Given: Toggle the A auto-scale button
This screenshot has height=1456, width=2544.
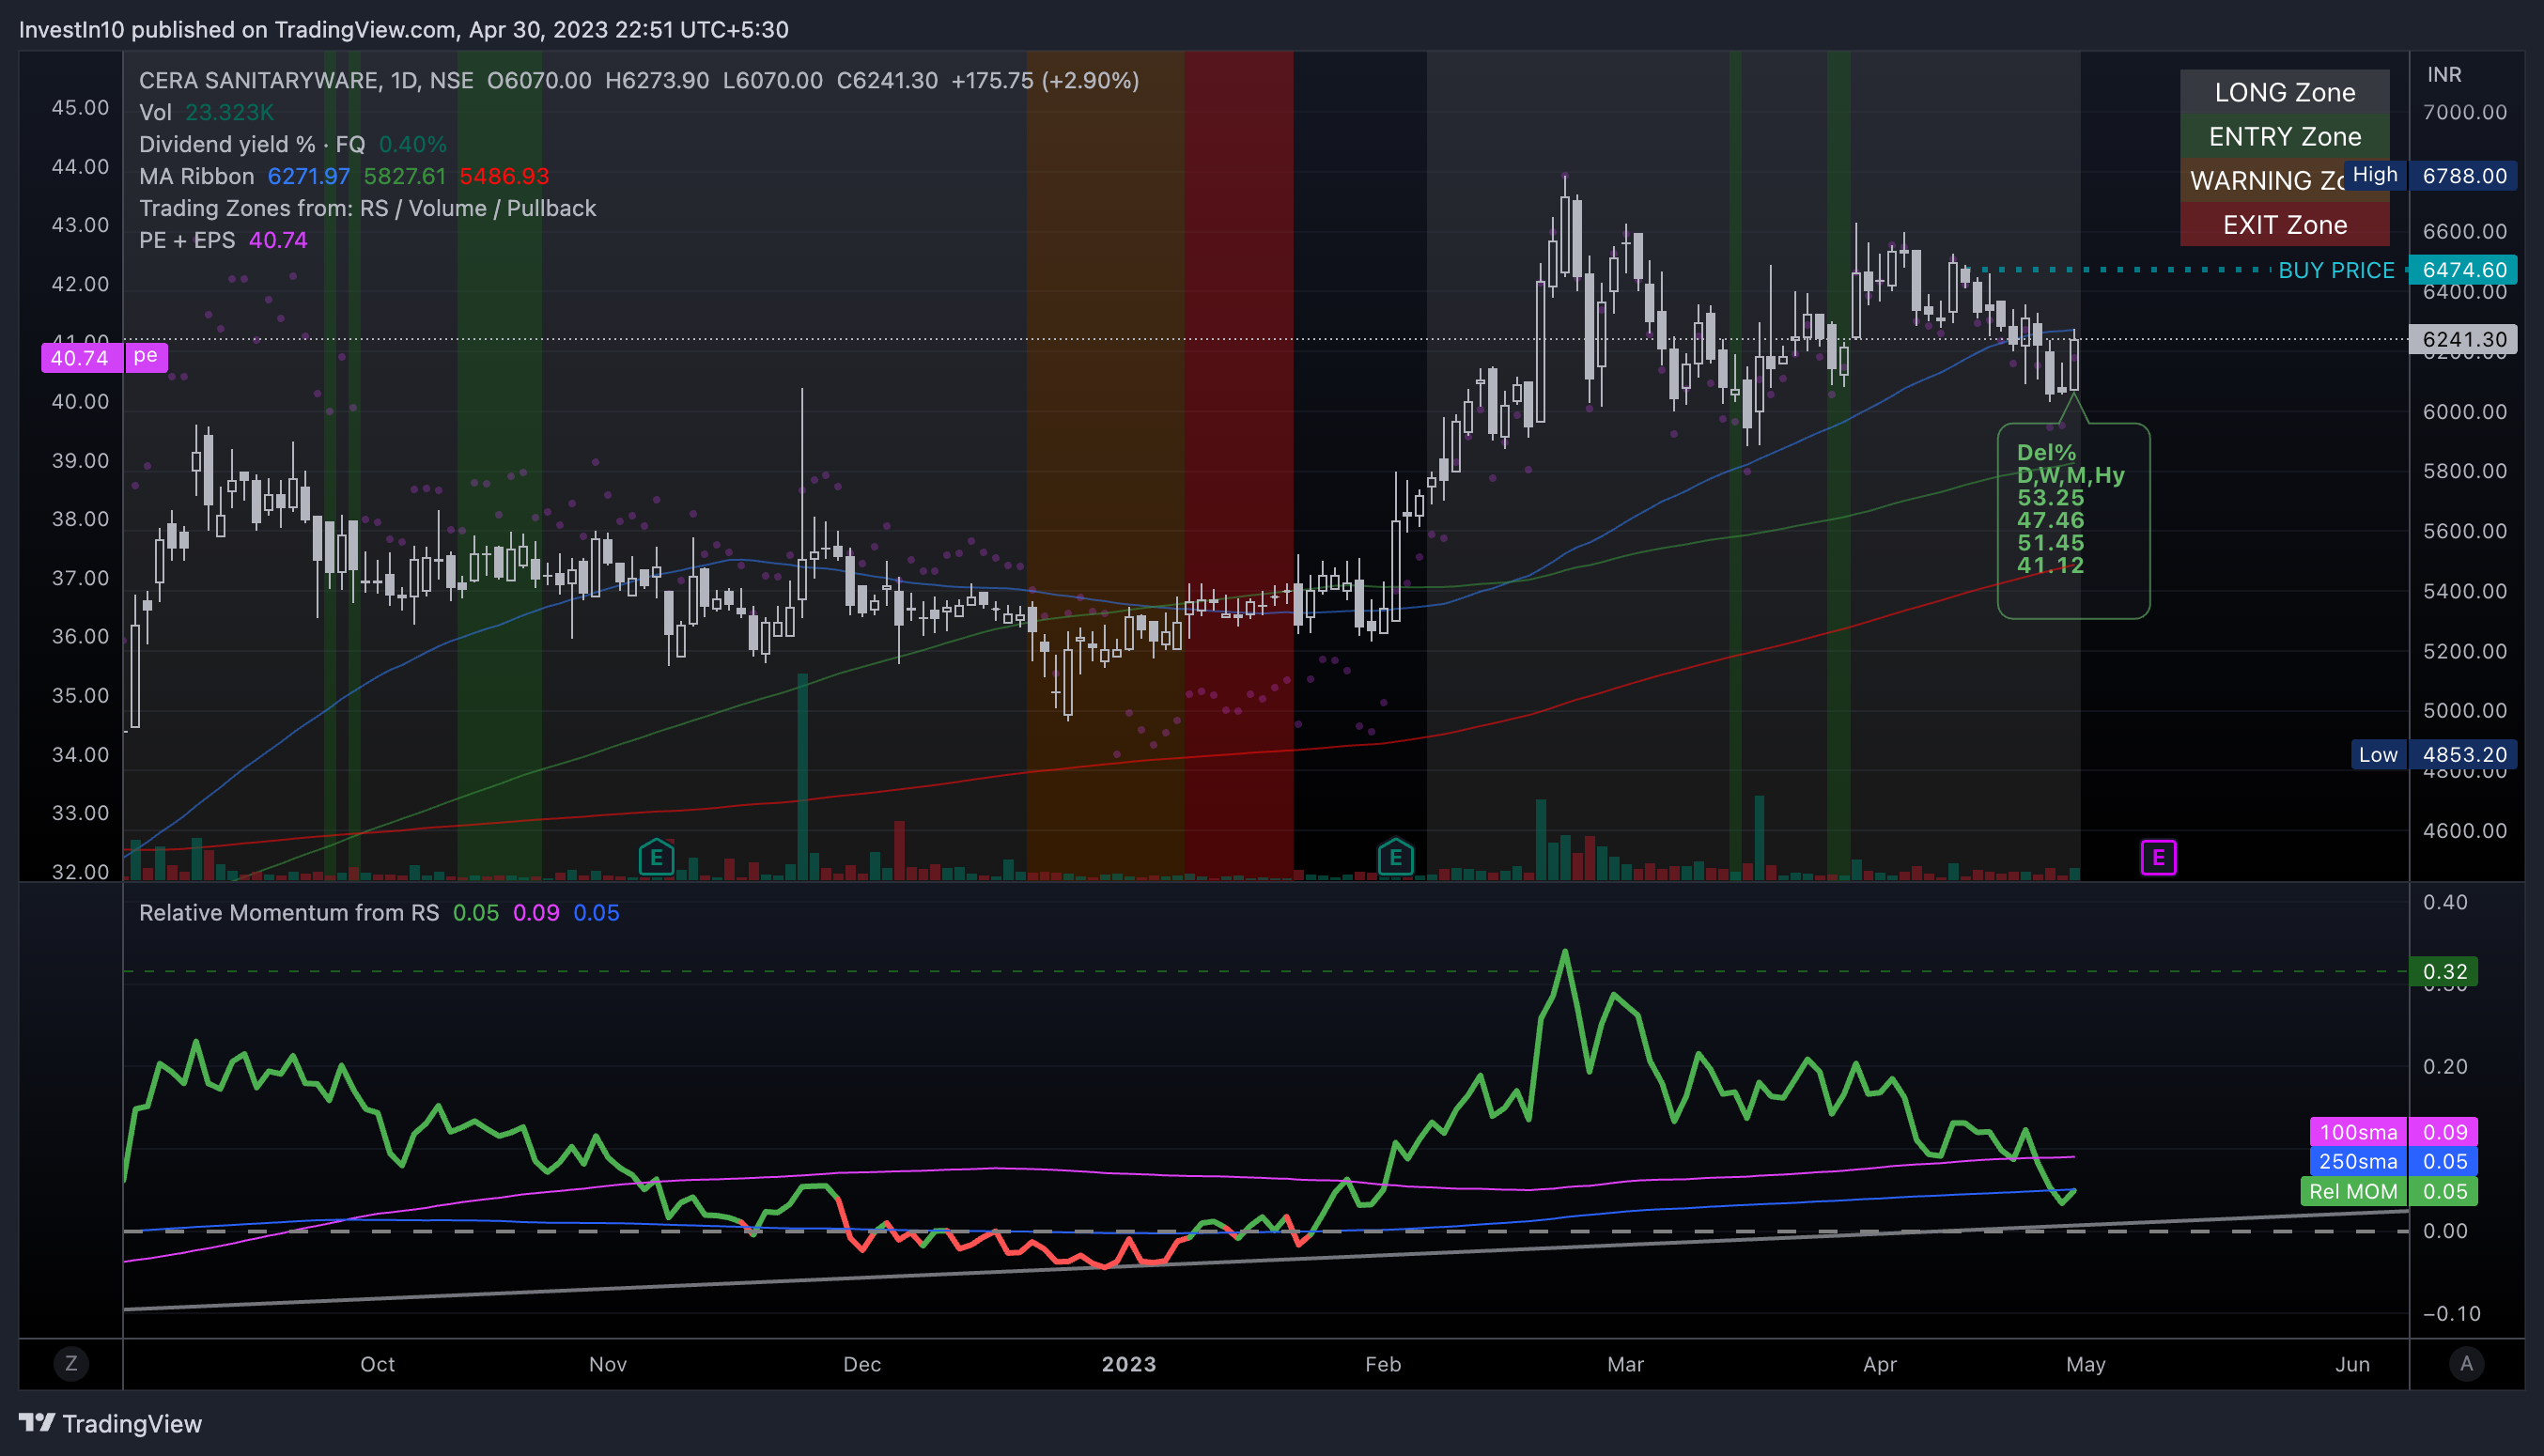Looking at the screenshot, I should point(2466,1363).
